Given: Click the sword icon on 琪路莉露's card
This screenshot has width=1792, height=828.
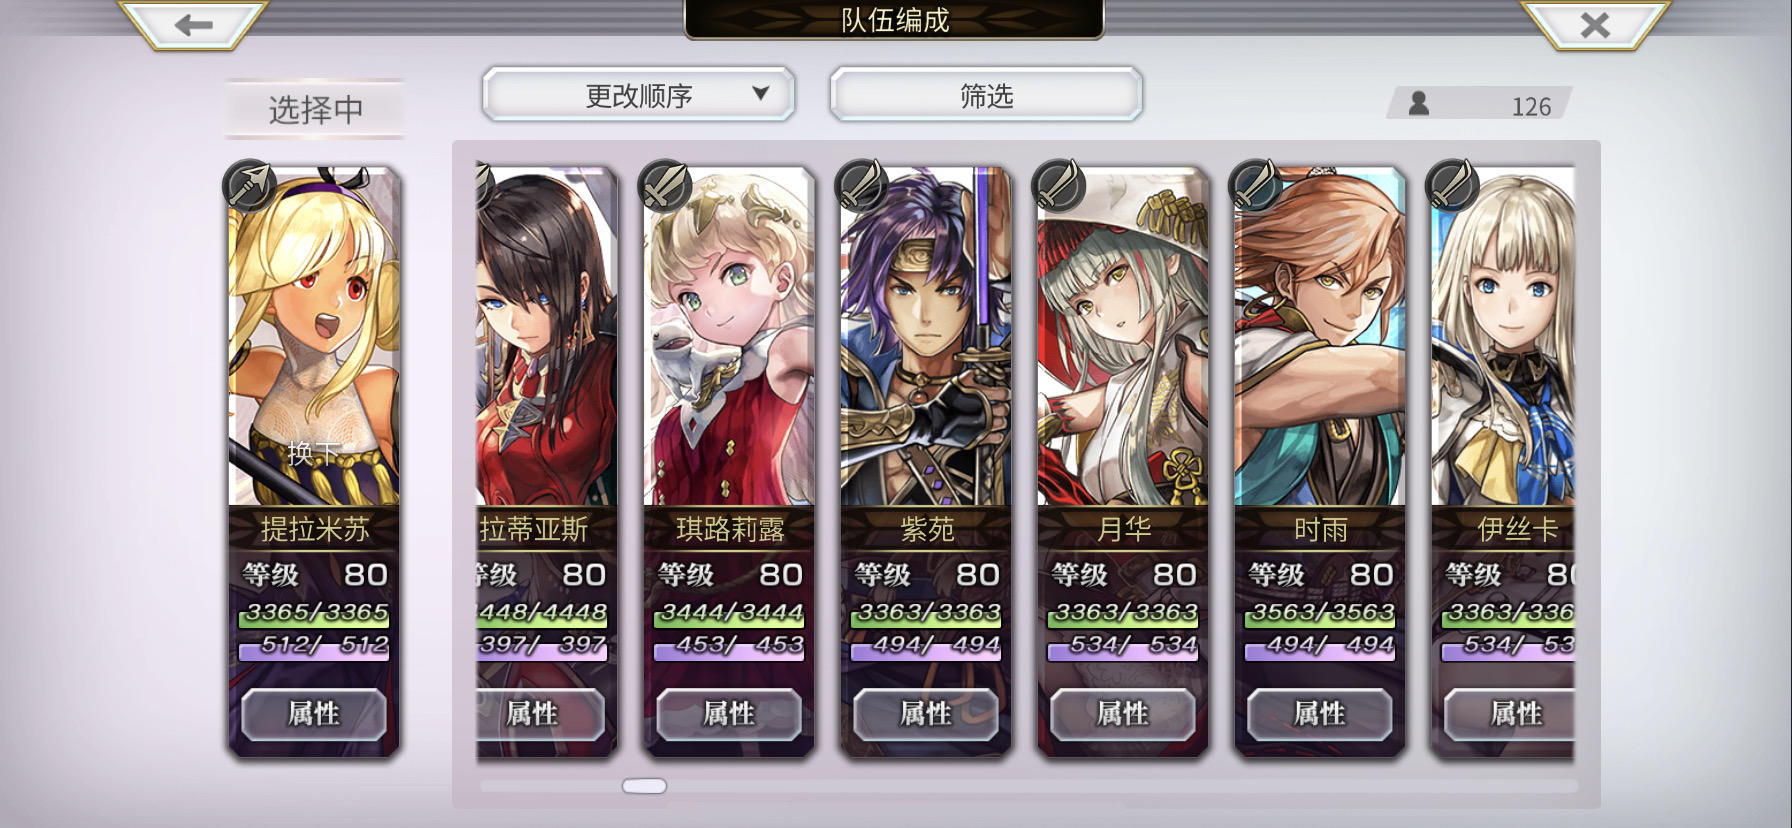Looking at the screenshot, I should click(664, 185).
